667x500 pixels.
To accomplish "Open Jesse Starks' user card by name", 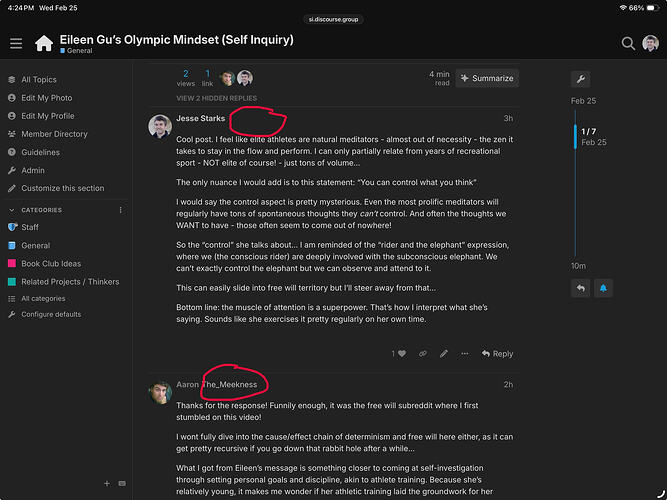I will point(200,118).
